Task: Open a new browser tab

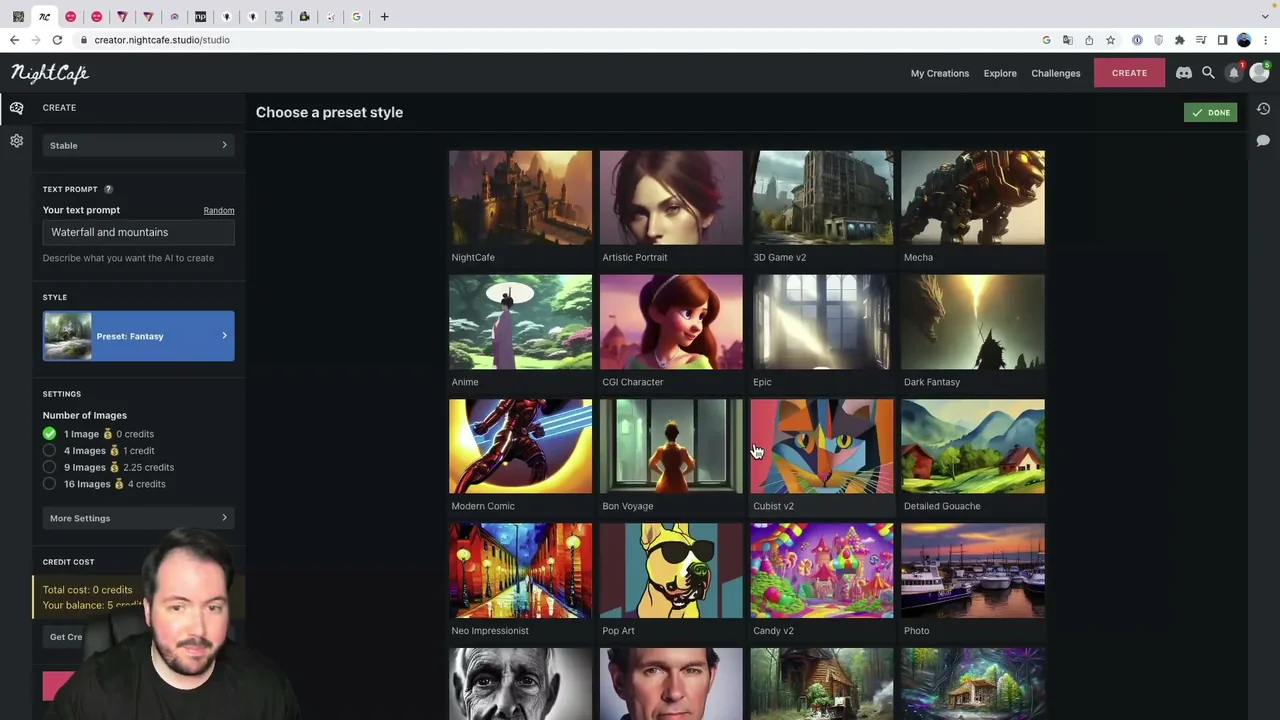Action: [x=384, y=16]
